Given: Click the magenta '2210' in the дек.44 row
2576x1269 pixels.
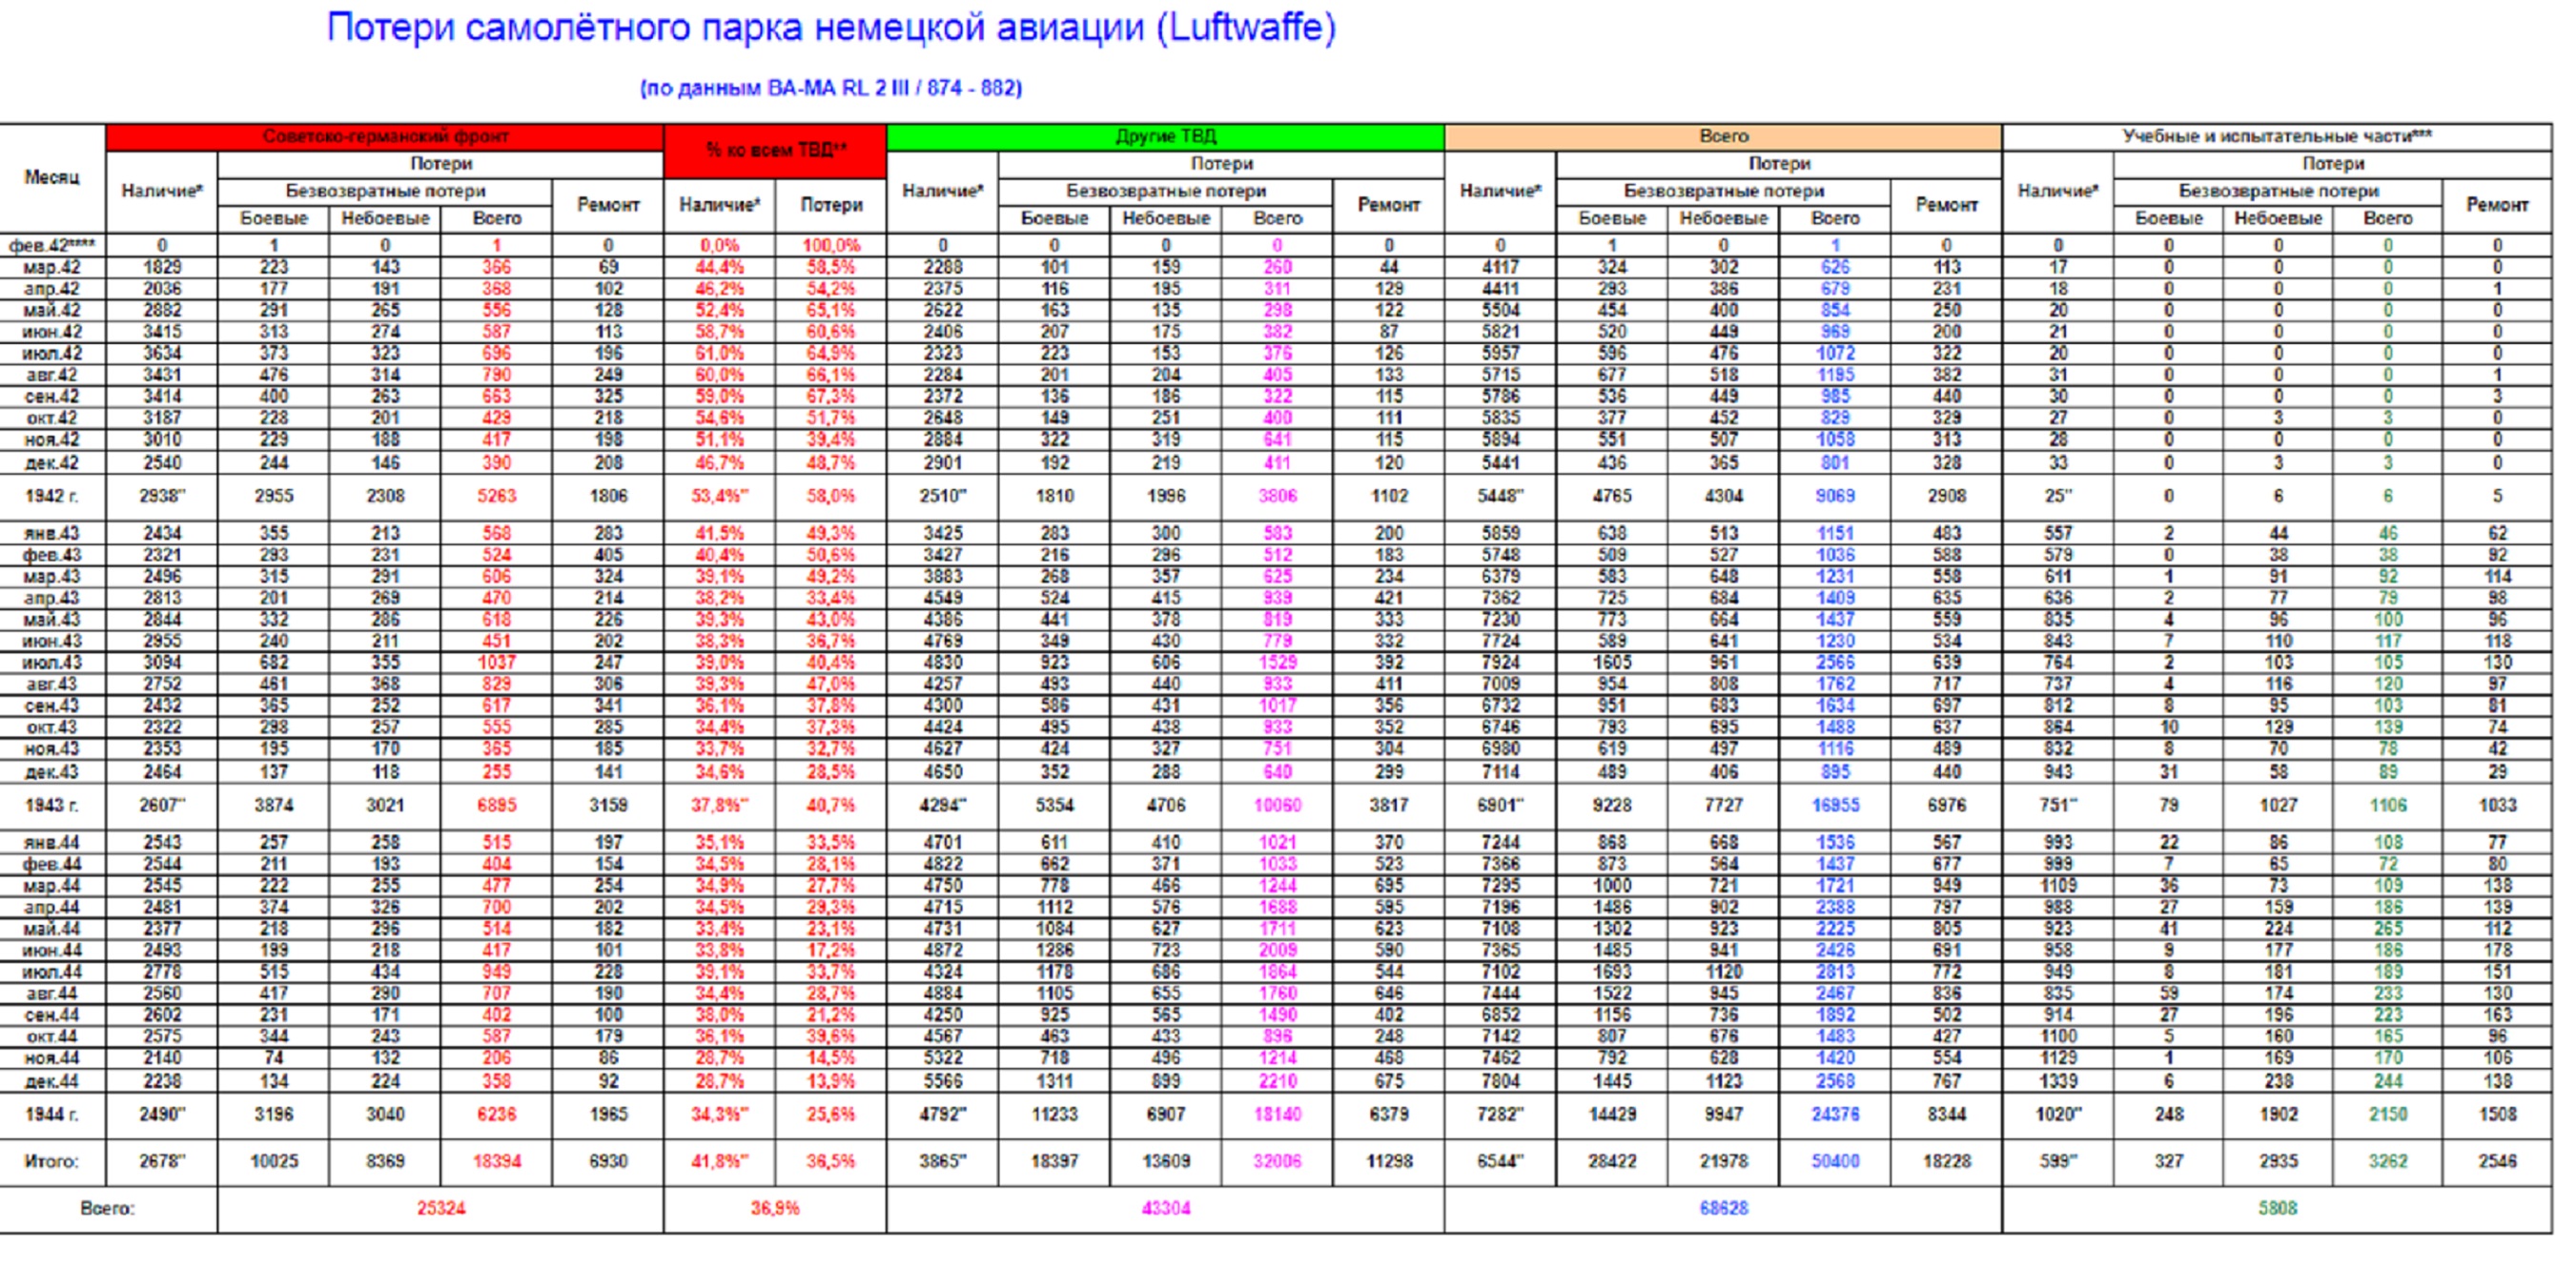Looking at the screenshot, I should coord(1277,1081).
